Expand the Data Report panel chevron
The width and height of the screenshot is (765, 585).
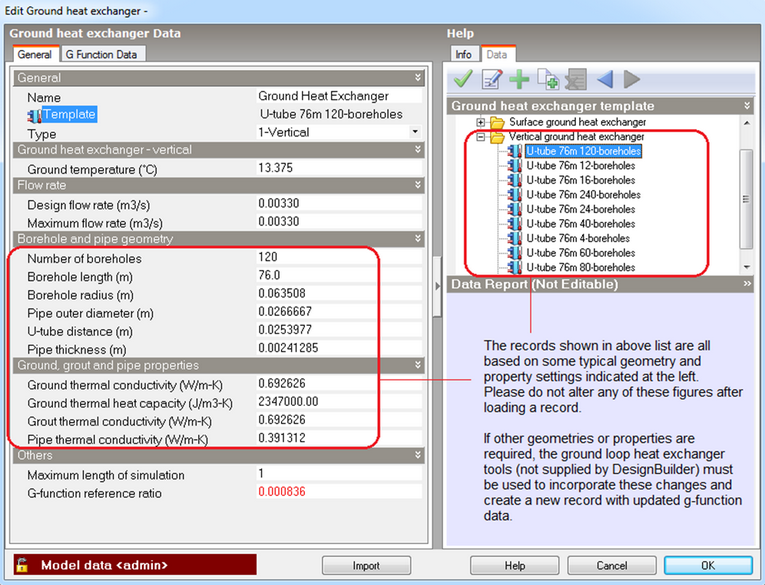coord(747,284)
